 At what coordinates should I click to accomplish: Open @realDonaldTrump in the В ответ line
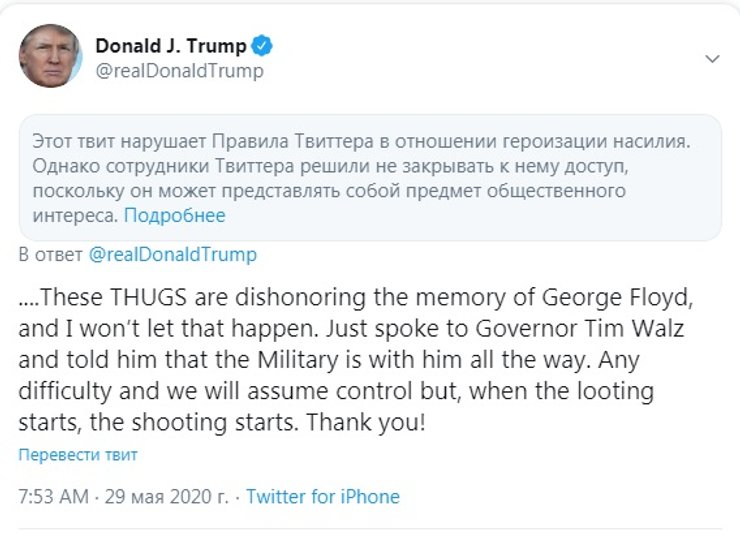click(172, 254)
